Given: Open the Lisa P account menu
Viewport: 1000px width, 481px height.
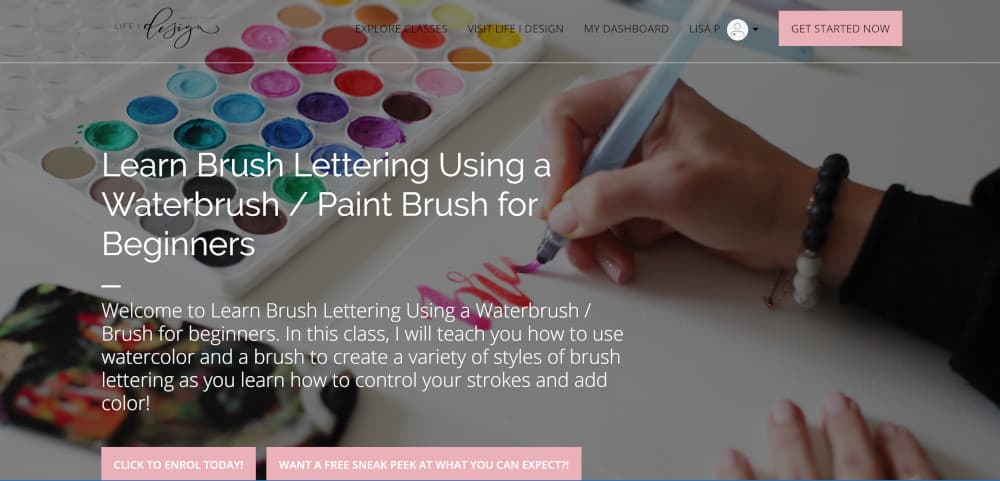Looking at the screenshot, I should pyautogui.click(x=704, y=29).
